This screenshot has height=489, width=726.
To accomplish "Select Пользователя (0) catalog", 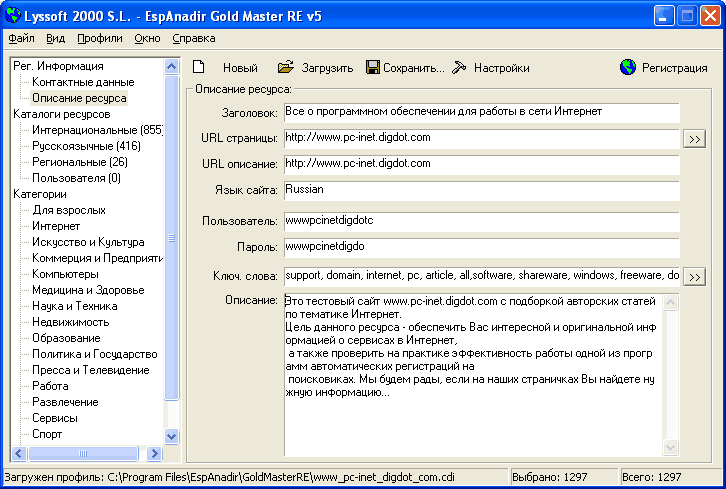I will 76,178.
